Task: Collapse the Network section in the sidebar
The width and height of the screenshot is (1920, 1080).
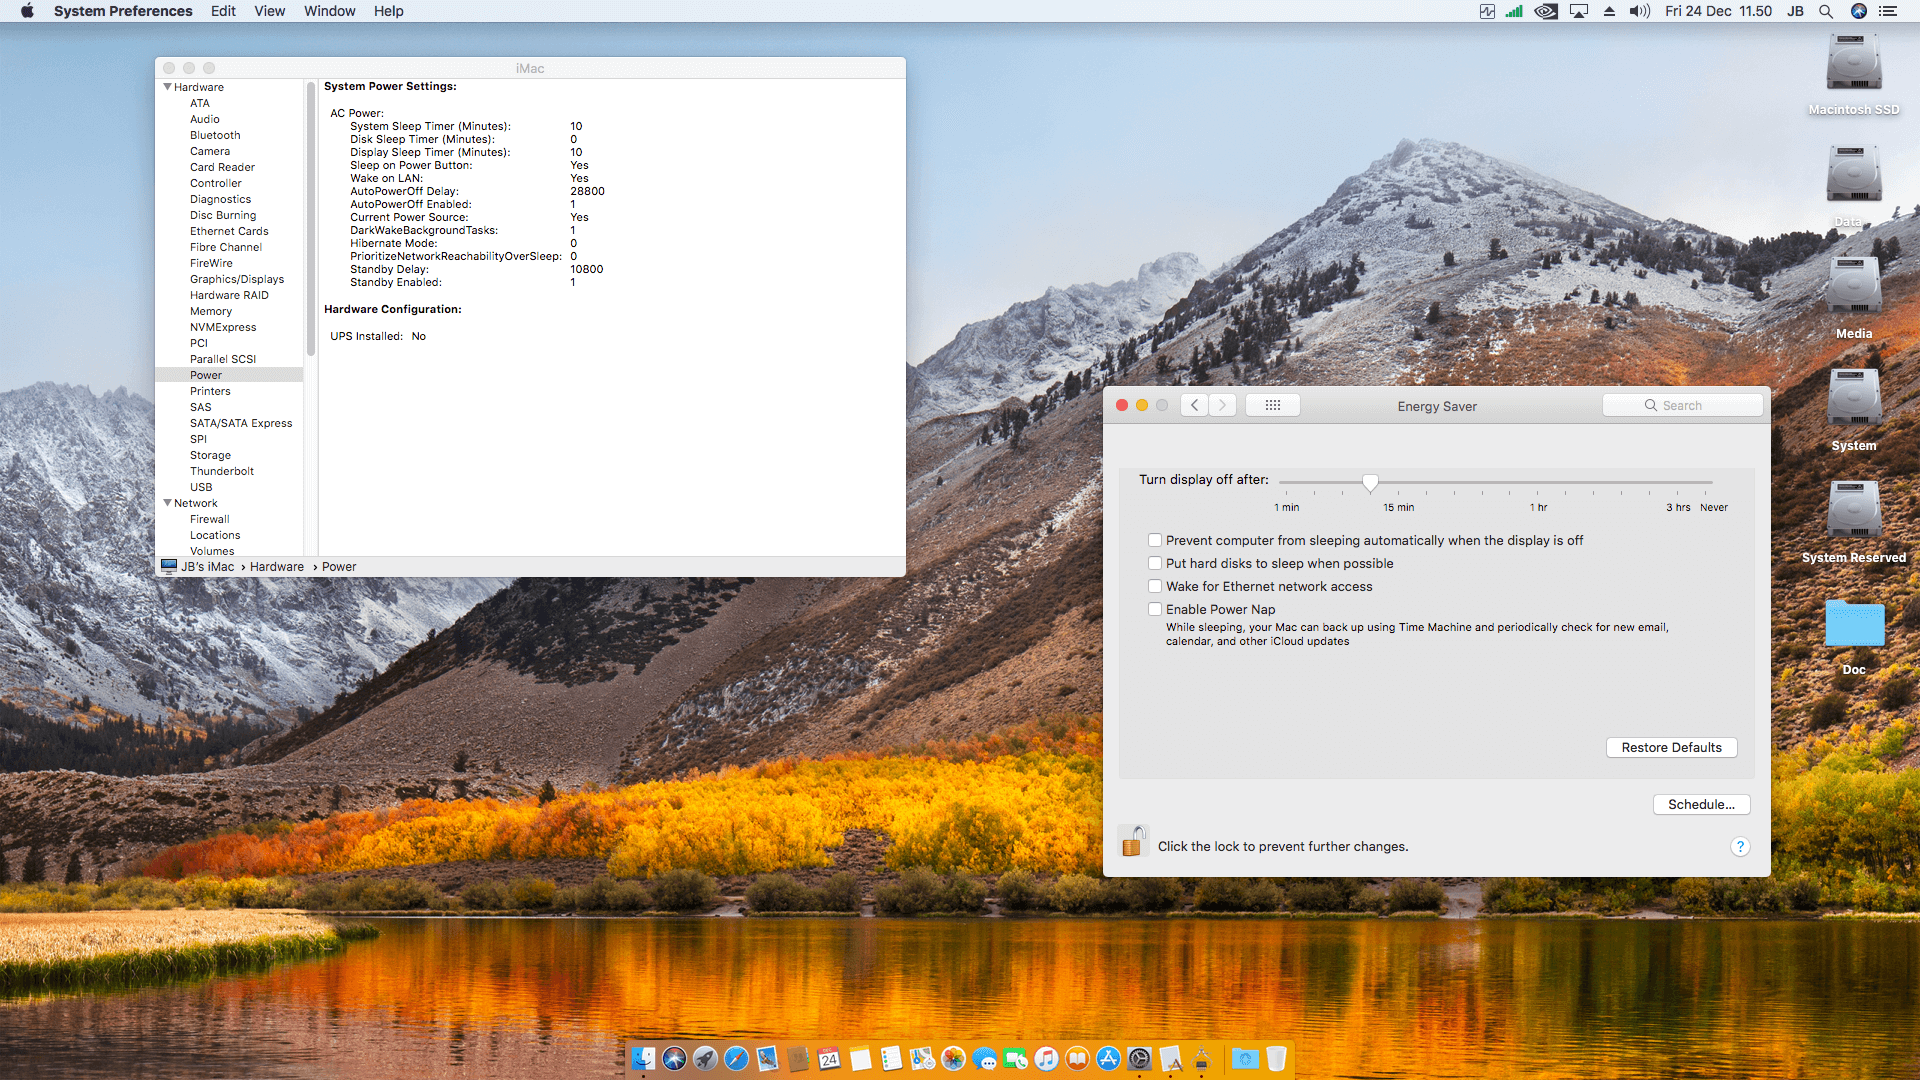Action: (x=167, y=503)
